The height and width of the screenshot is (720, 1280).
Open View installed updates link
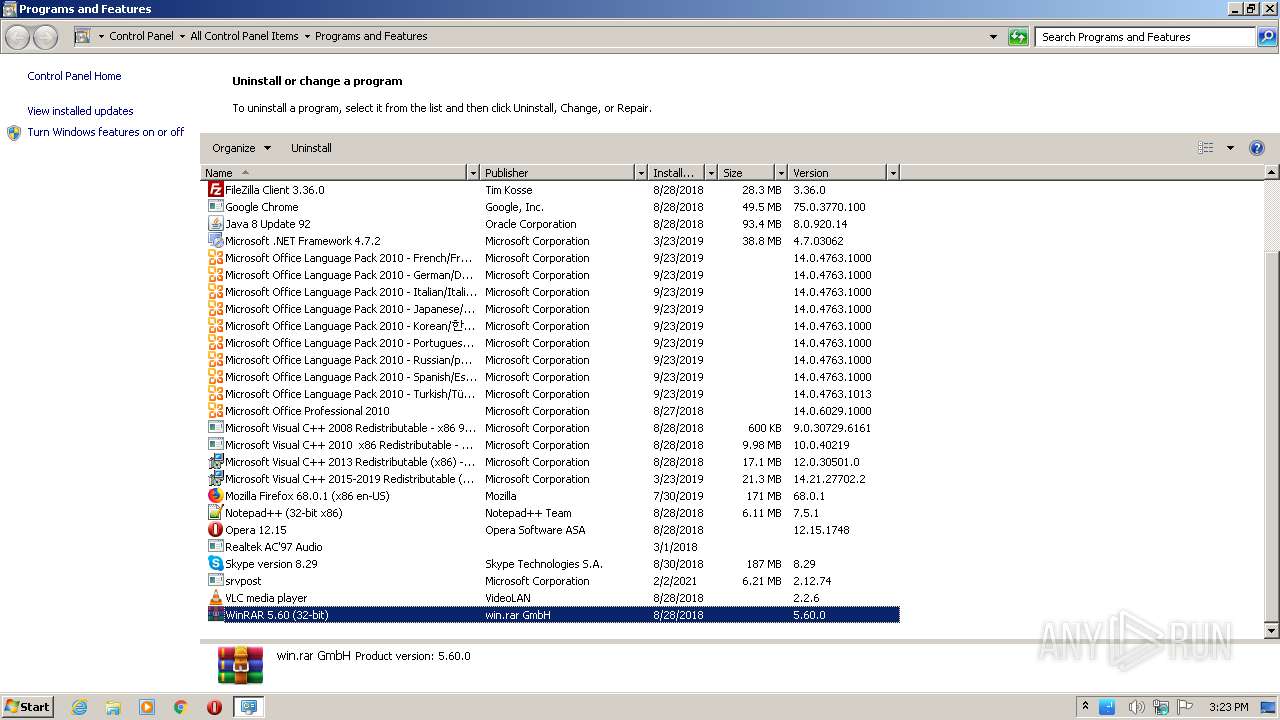80,111
